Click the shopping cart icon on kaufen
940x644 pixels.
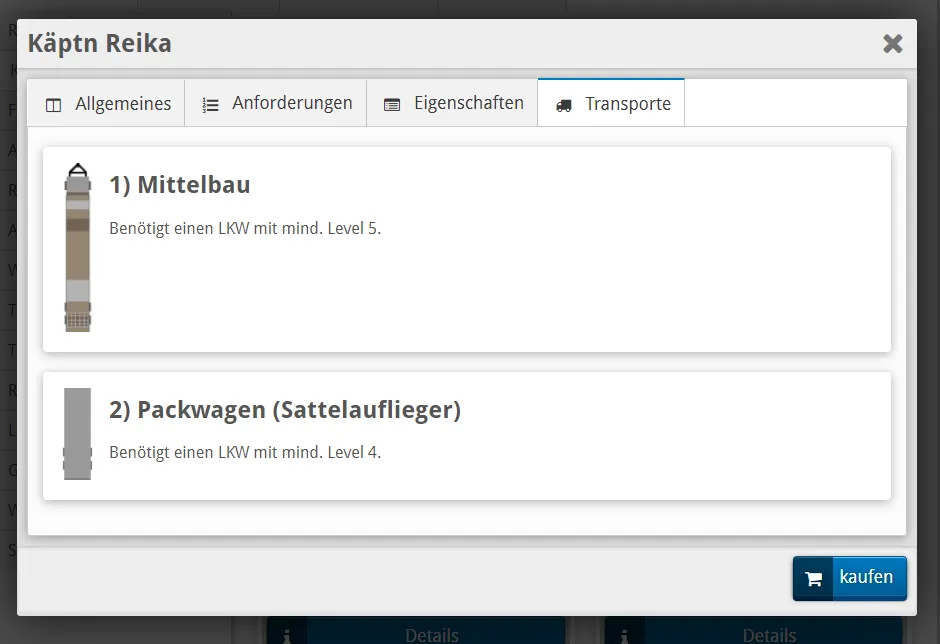pos(814,579)
